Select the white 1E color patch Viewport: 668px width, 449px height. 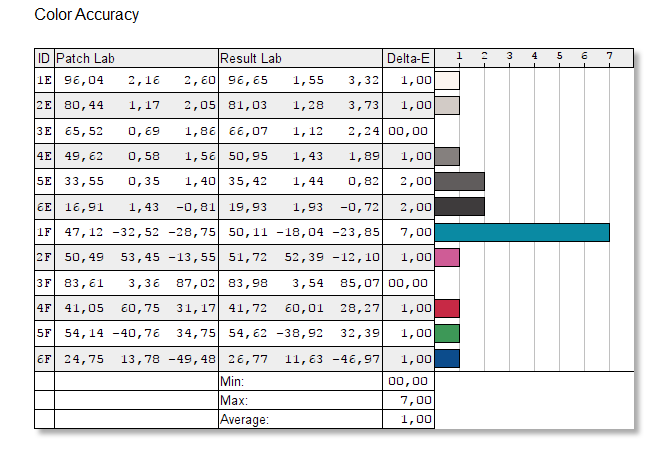(x=447, y=80)
